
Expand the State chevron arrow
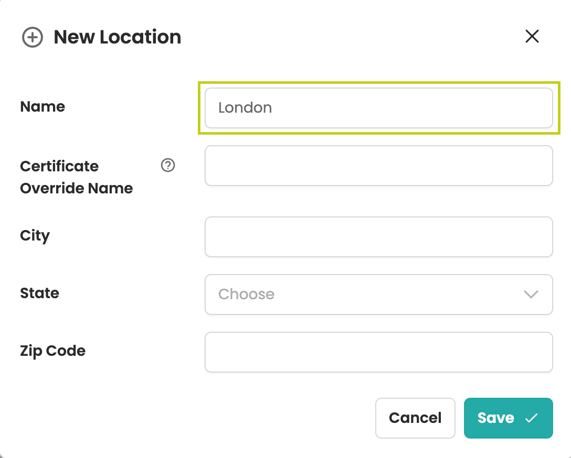(531, 294)
